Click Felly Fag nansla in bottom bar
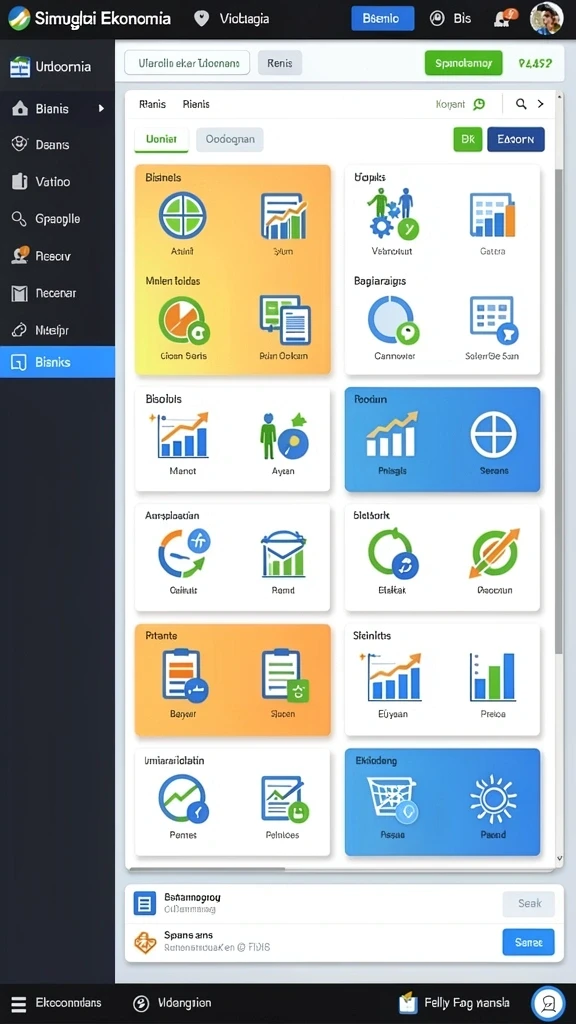Viewport: 576px width, 1024px height. point(454,1003)
